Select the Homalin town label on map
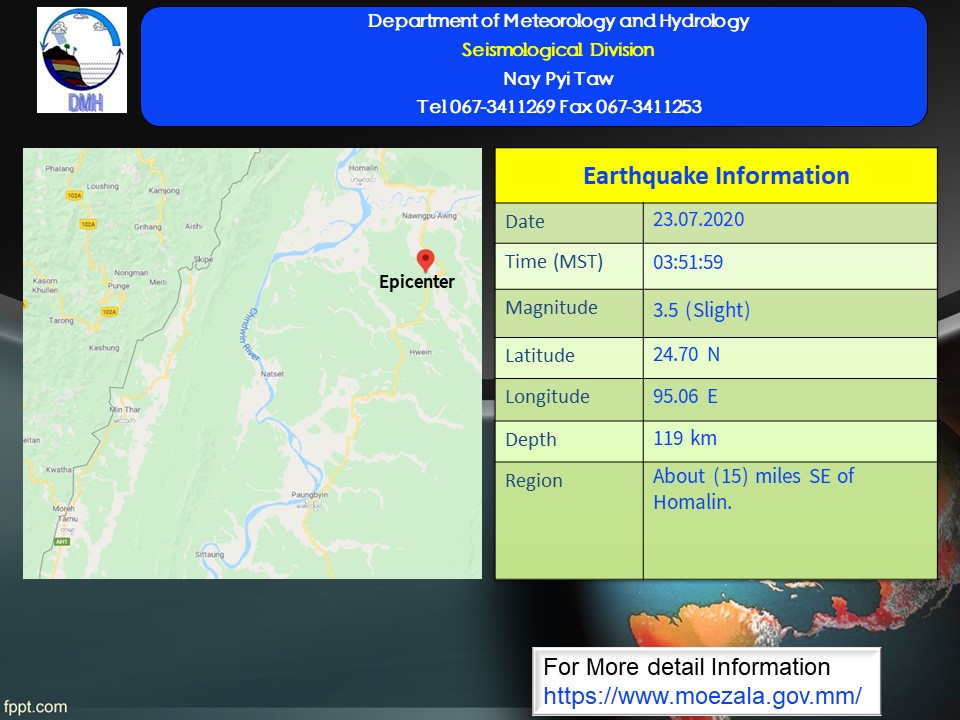960x720 pixels. (364, 168)
